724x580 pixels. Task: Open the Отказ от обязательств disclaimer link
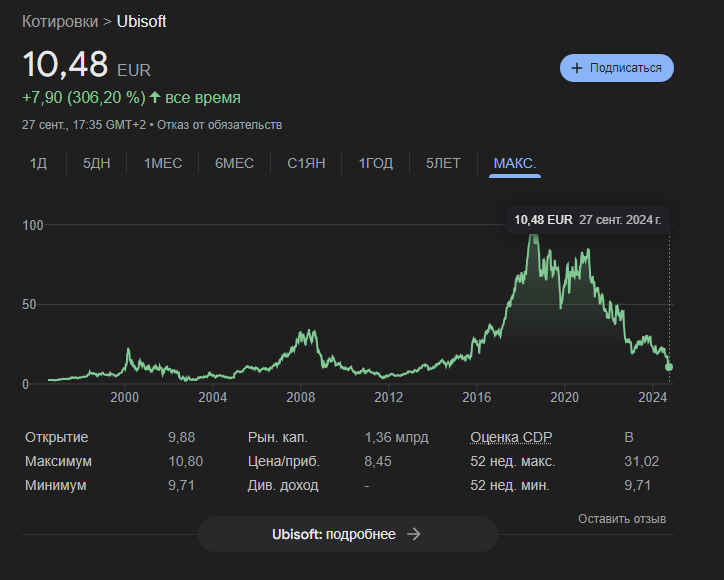click(x=219, y=125)
